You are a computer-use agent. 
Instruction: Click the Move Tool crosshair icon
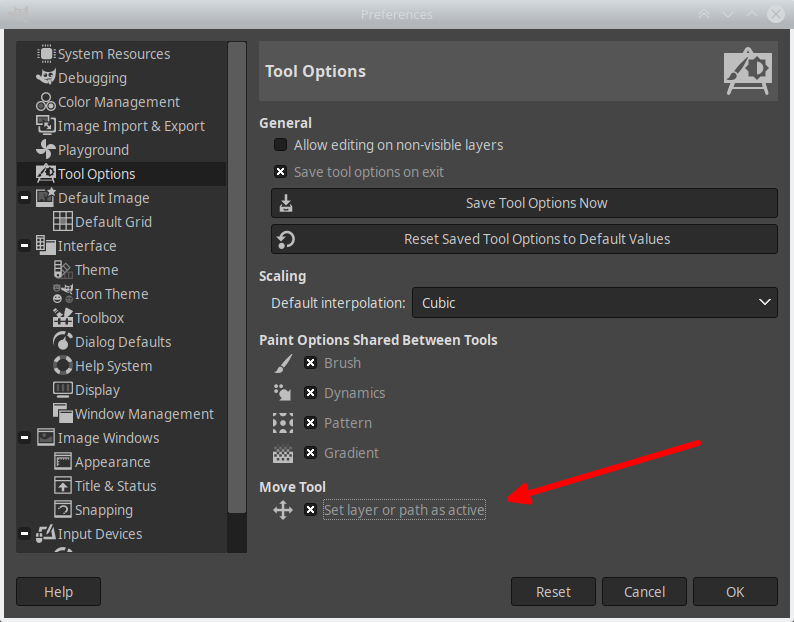click(283, 510)
